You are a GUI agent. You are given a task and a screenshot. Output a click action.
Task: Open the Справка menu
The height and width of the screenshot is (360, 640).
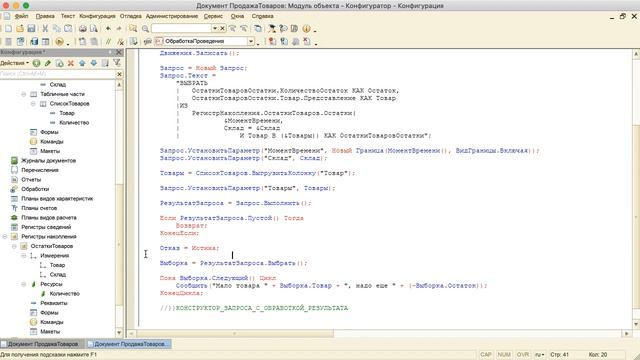coord(262,16)
